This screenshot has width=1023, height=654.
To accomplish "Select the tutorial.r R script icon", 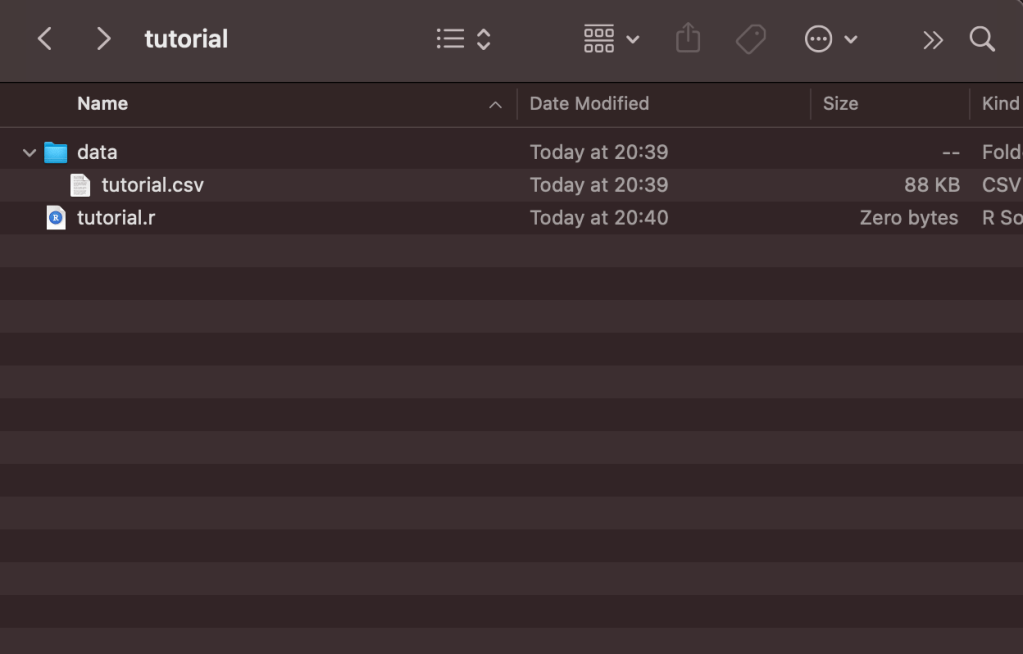I will point(56,218).
